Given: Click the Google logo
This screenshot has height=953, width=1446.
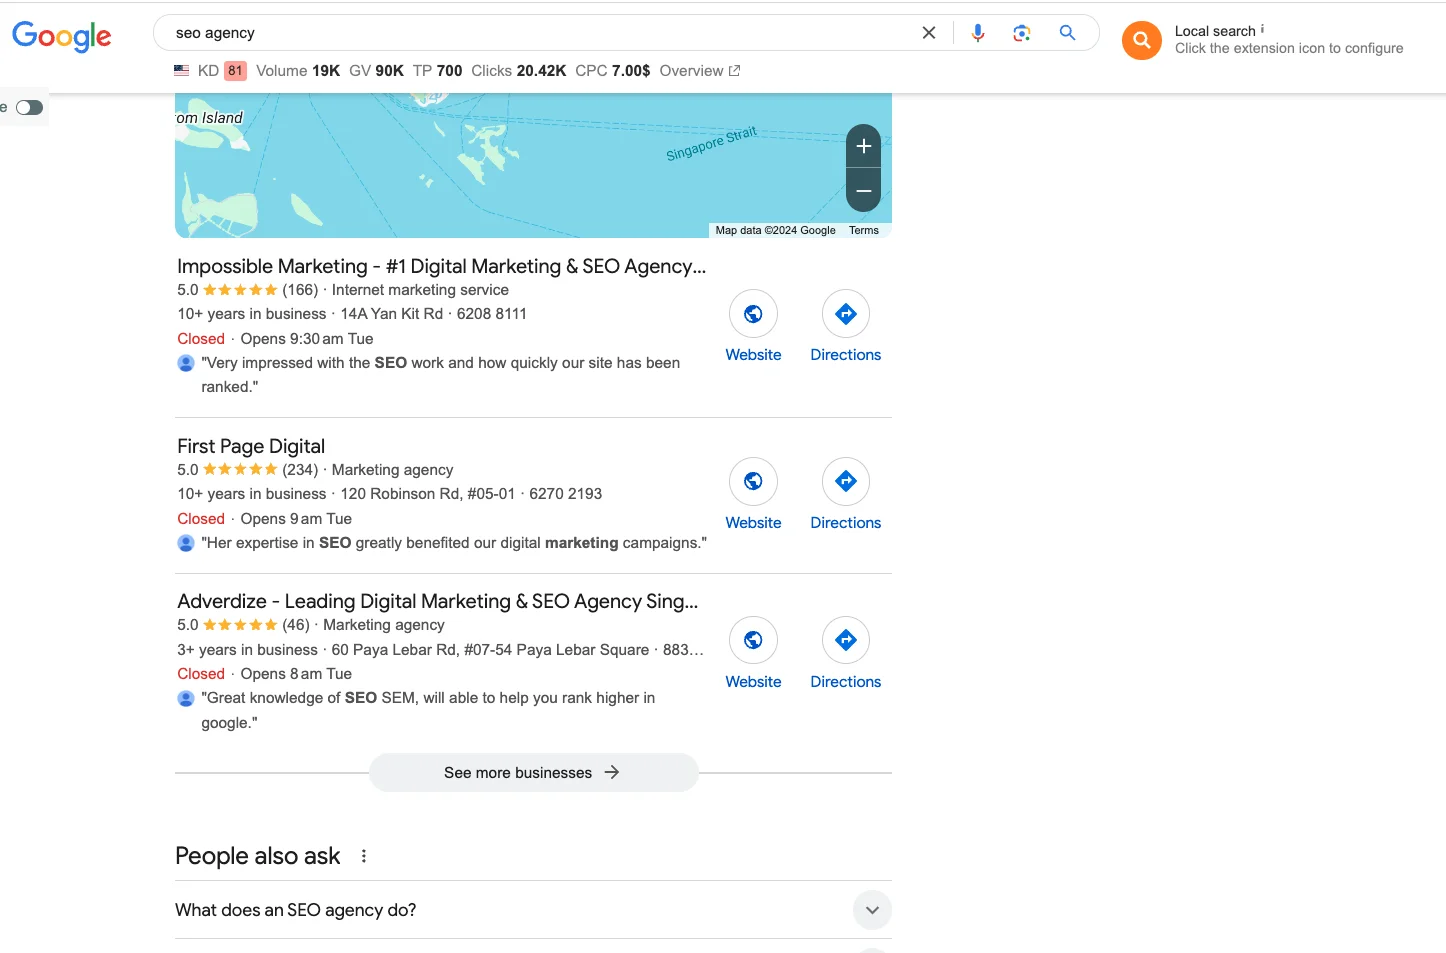Looking at the screenshot, I should click(x=62, y=36).
